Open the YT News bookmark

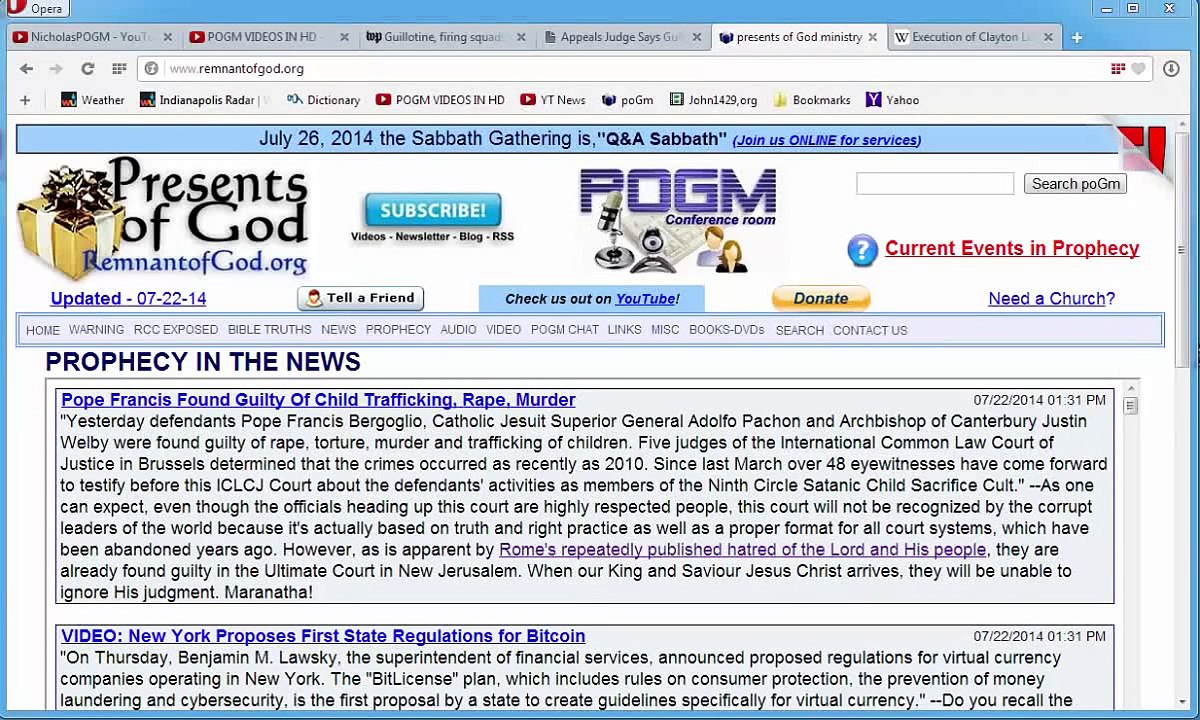tap(553, 100)
